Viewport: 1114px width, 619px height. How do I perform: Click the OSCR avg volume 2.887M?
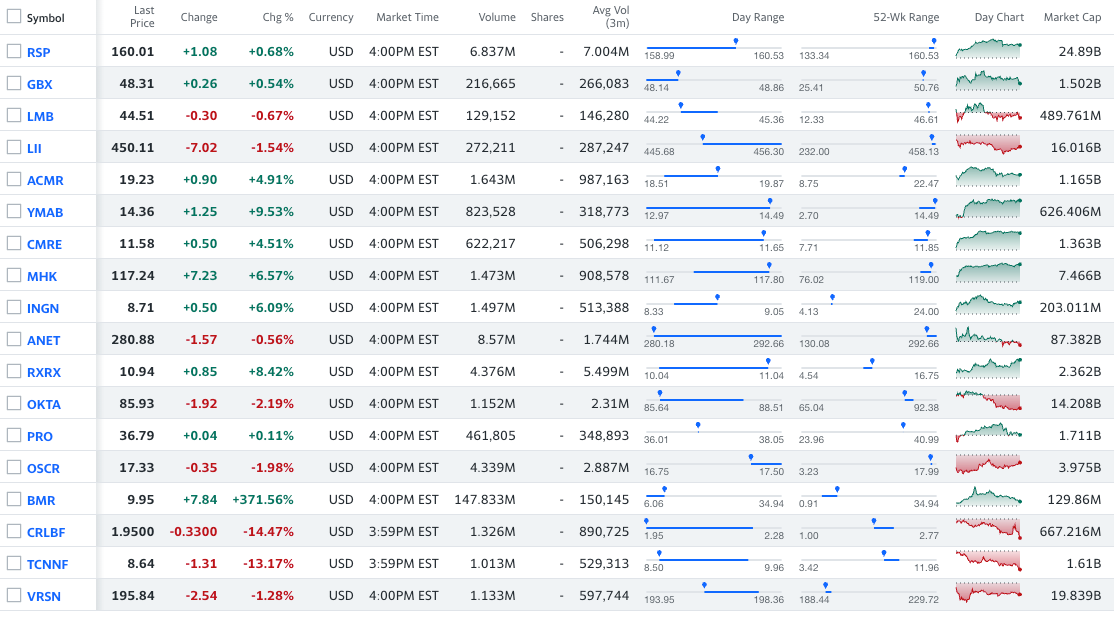click(x=606, y=468)
